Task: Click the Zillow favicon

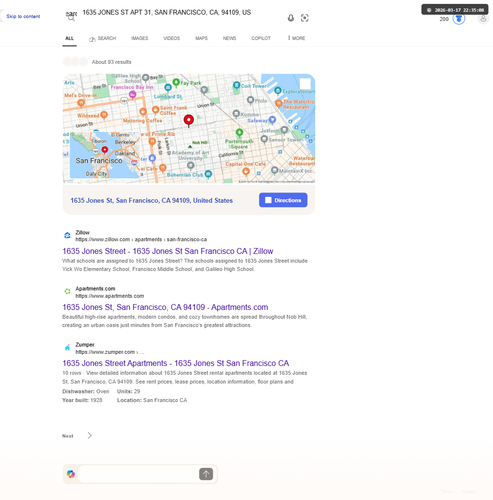Action: [x=67, y=235]
